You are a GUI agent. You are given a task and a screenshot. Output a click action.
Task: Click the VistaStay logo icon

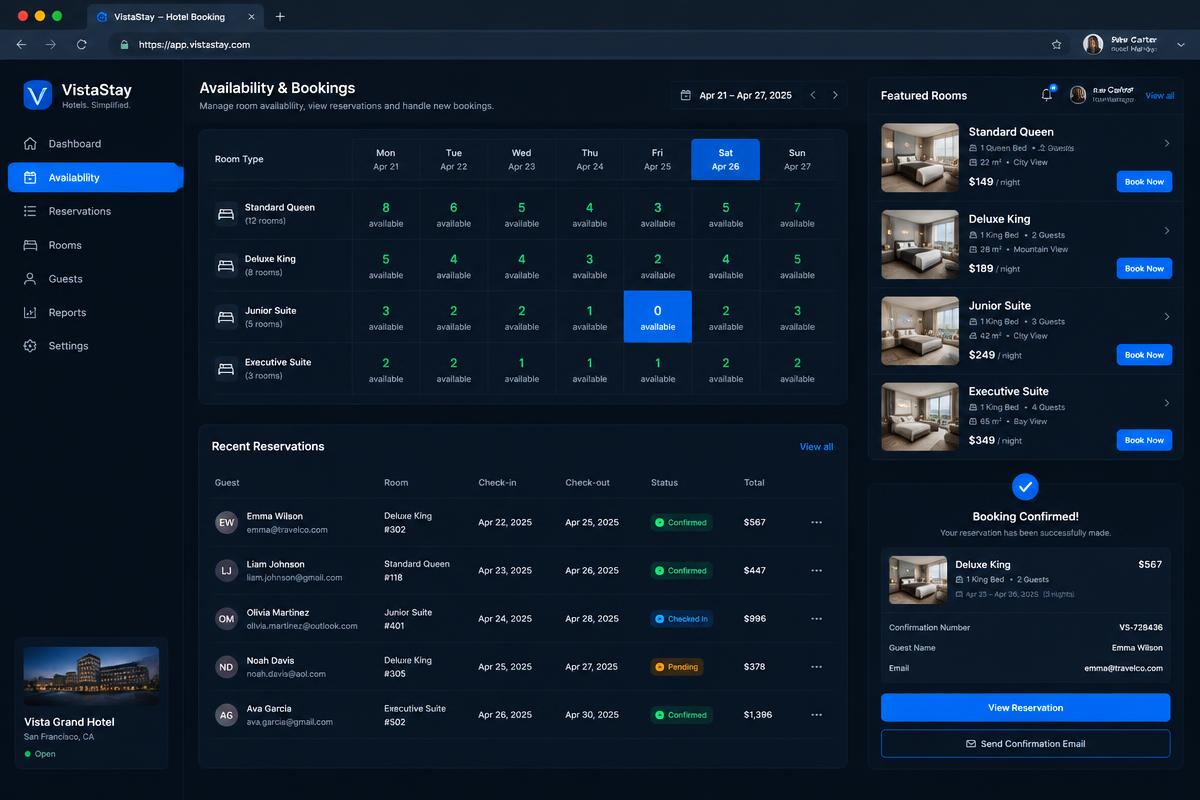point(37,95)
